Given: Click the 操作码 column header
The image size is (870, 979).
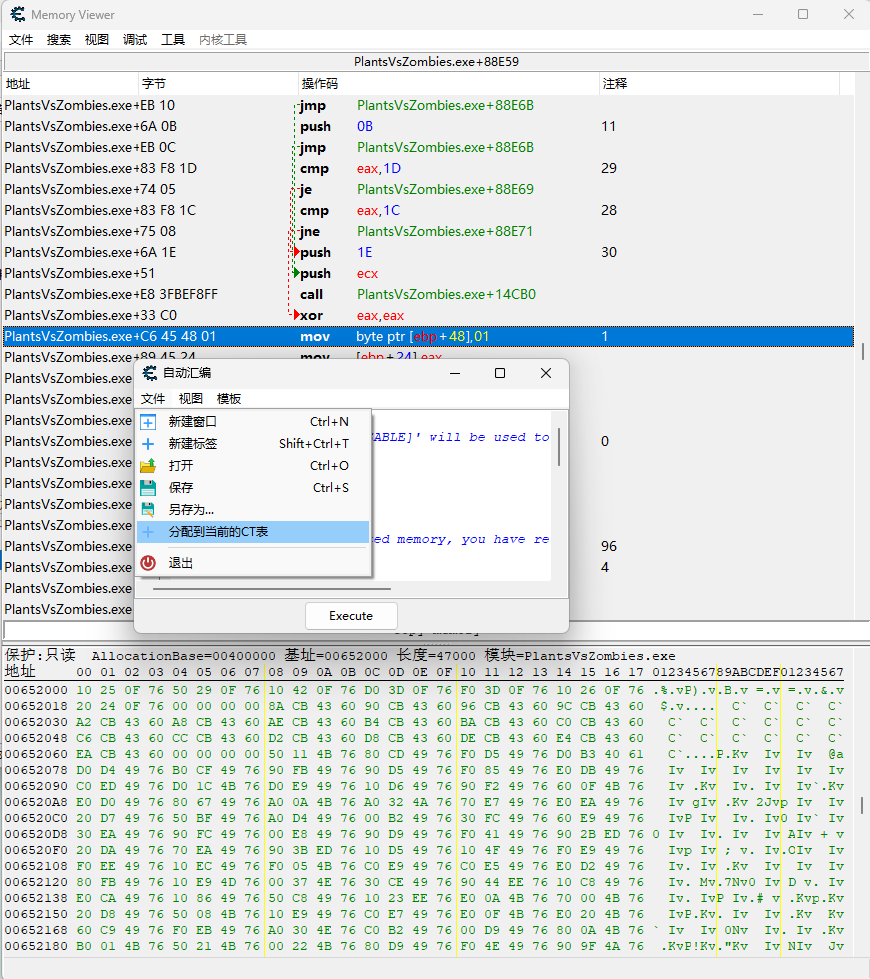Looking at the screenshot, I should [320, 84].
